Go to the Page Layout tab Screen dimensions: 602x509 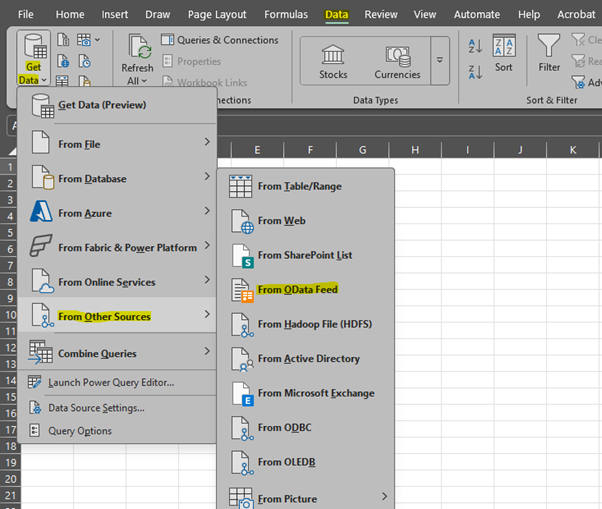pos(217,15)
